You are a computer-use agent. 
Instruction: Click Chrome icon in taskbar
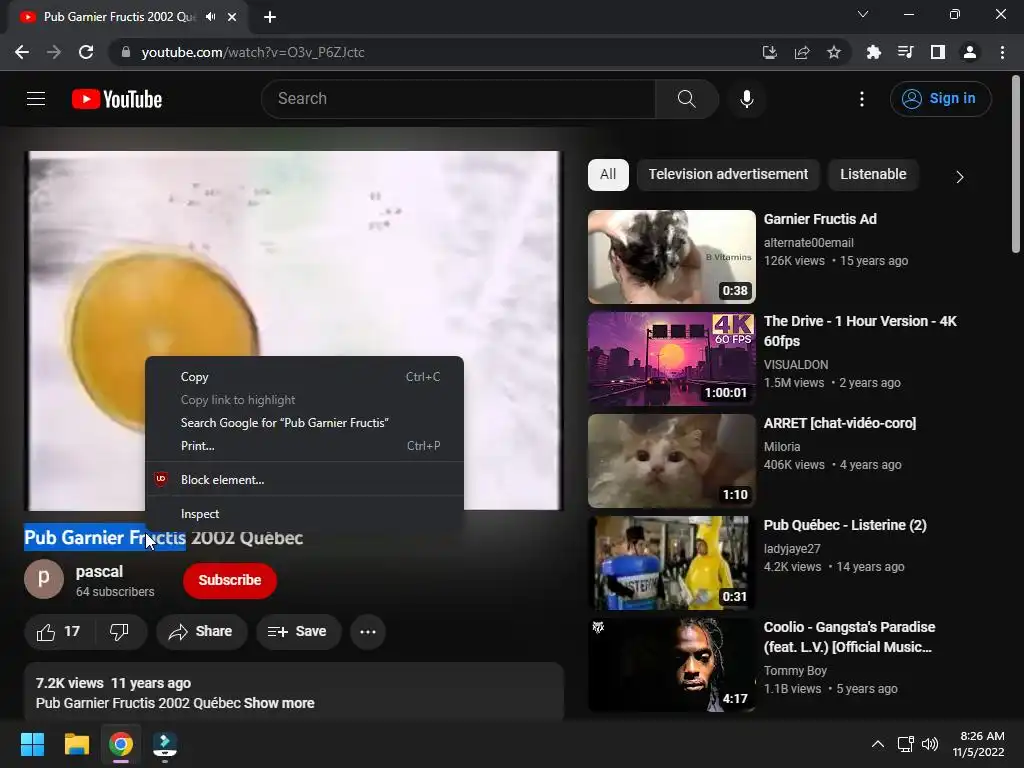point(121,744)
